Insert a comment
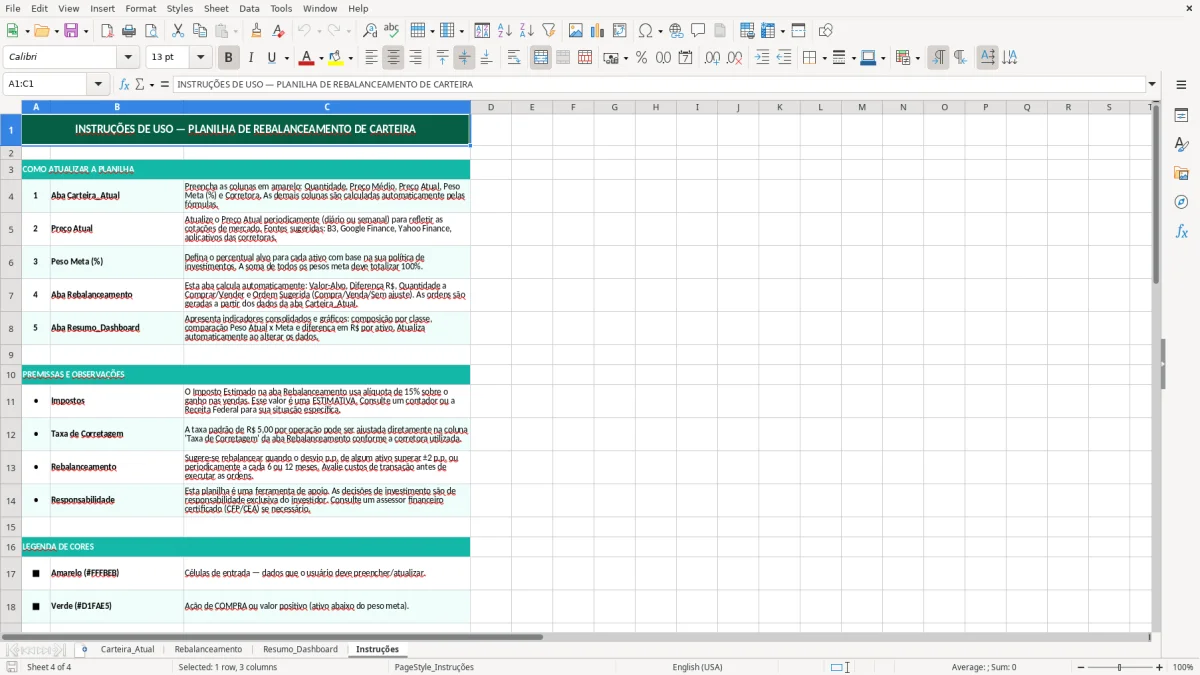 [x=698, y=31]
